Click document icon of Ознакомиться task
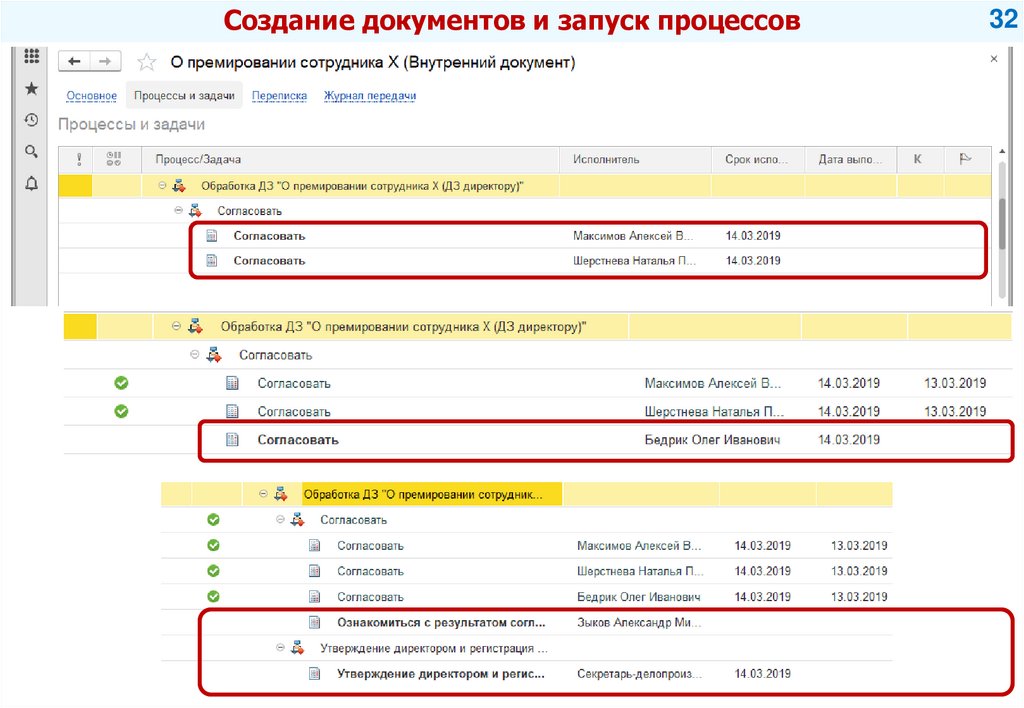 coord(315,622)
